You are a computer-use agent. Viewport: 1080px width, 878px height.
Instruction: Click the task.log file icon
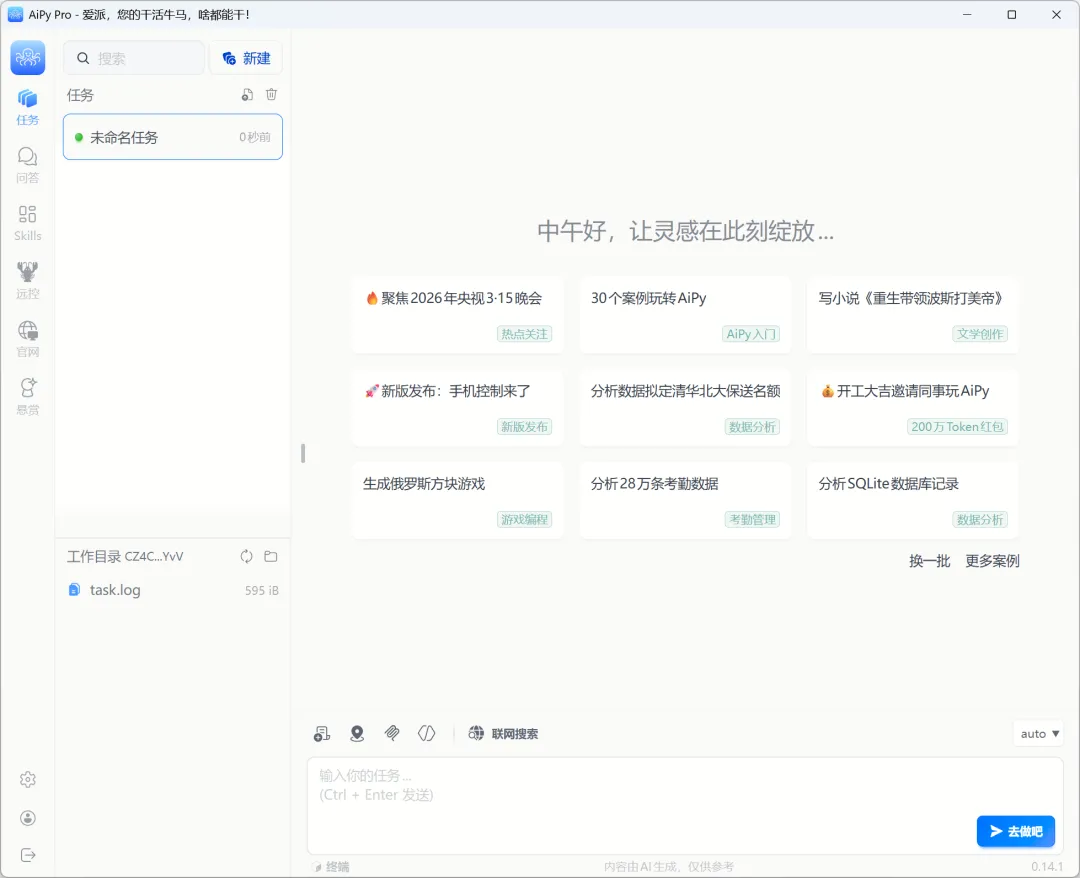pos(74,590)
